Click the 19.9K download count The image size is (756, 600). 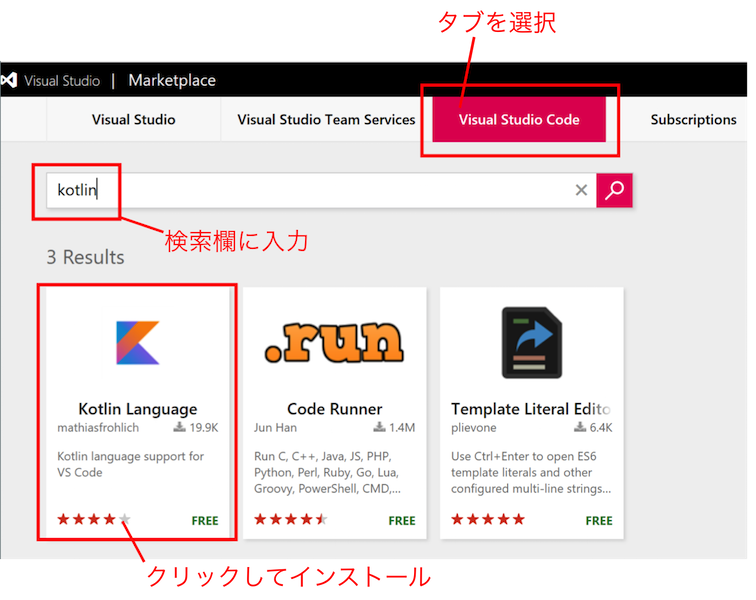(204, 427)
